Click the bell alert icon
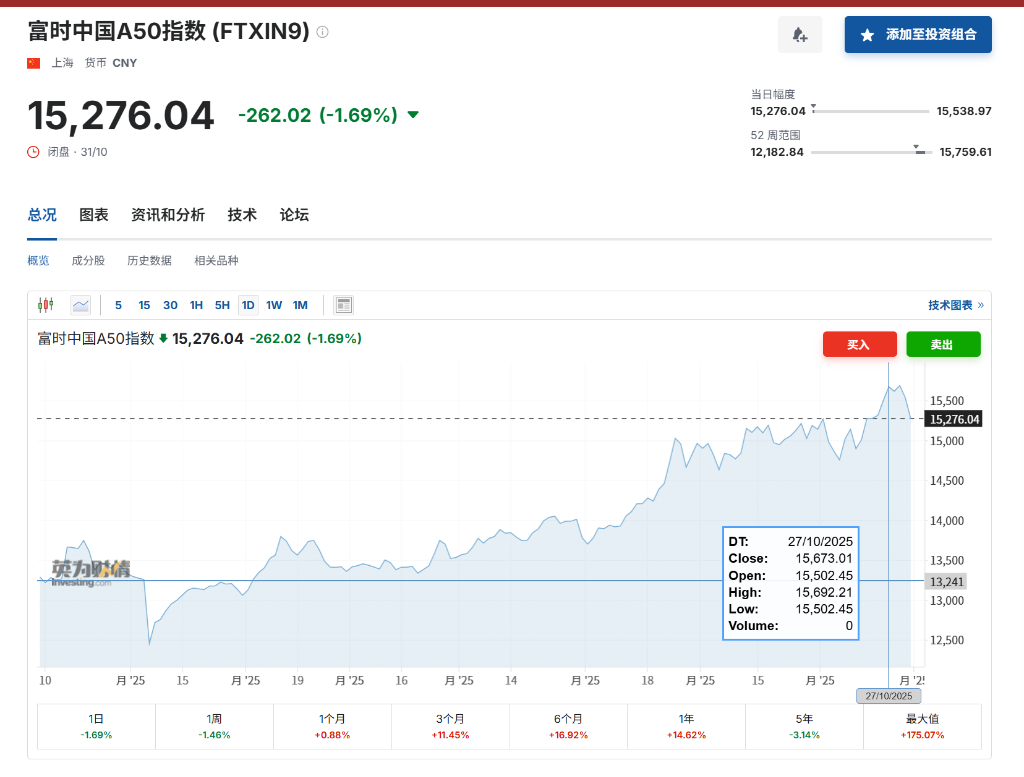This screenshot has height=777, width=1024. click(x=799, y=35)
